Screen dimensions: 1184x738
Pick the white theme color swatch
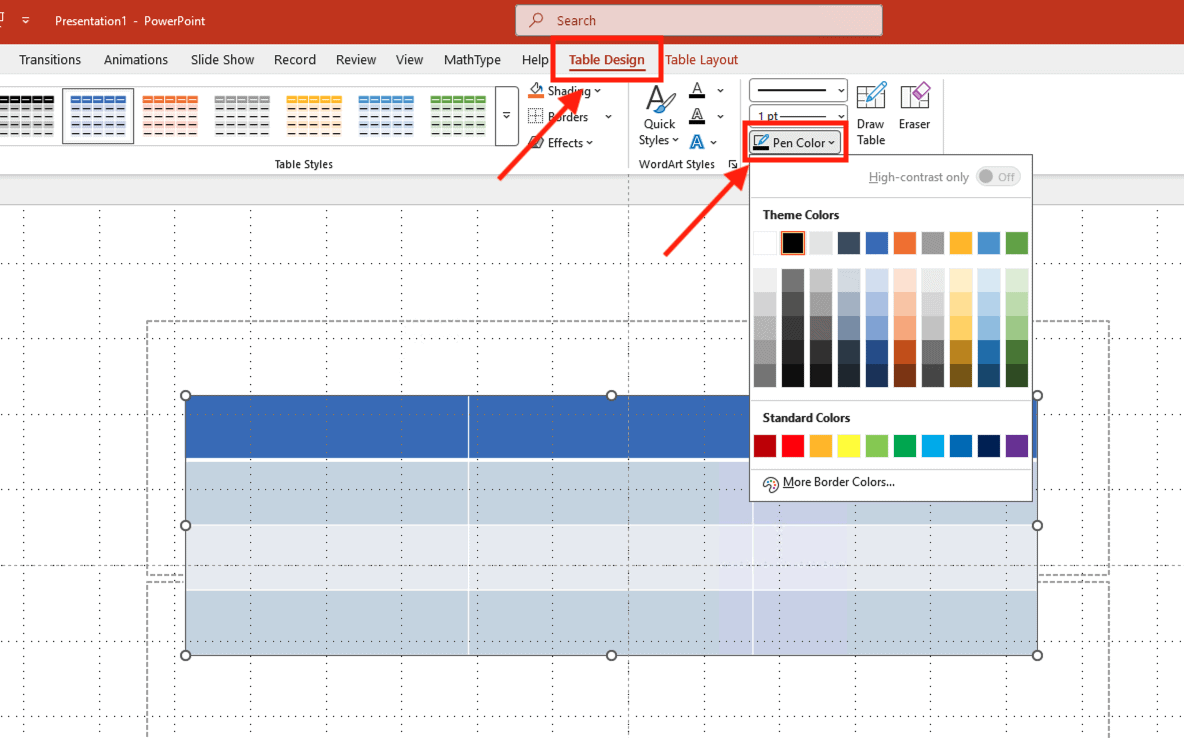(x=765, y=242)
